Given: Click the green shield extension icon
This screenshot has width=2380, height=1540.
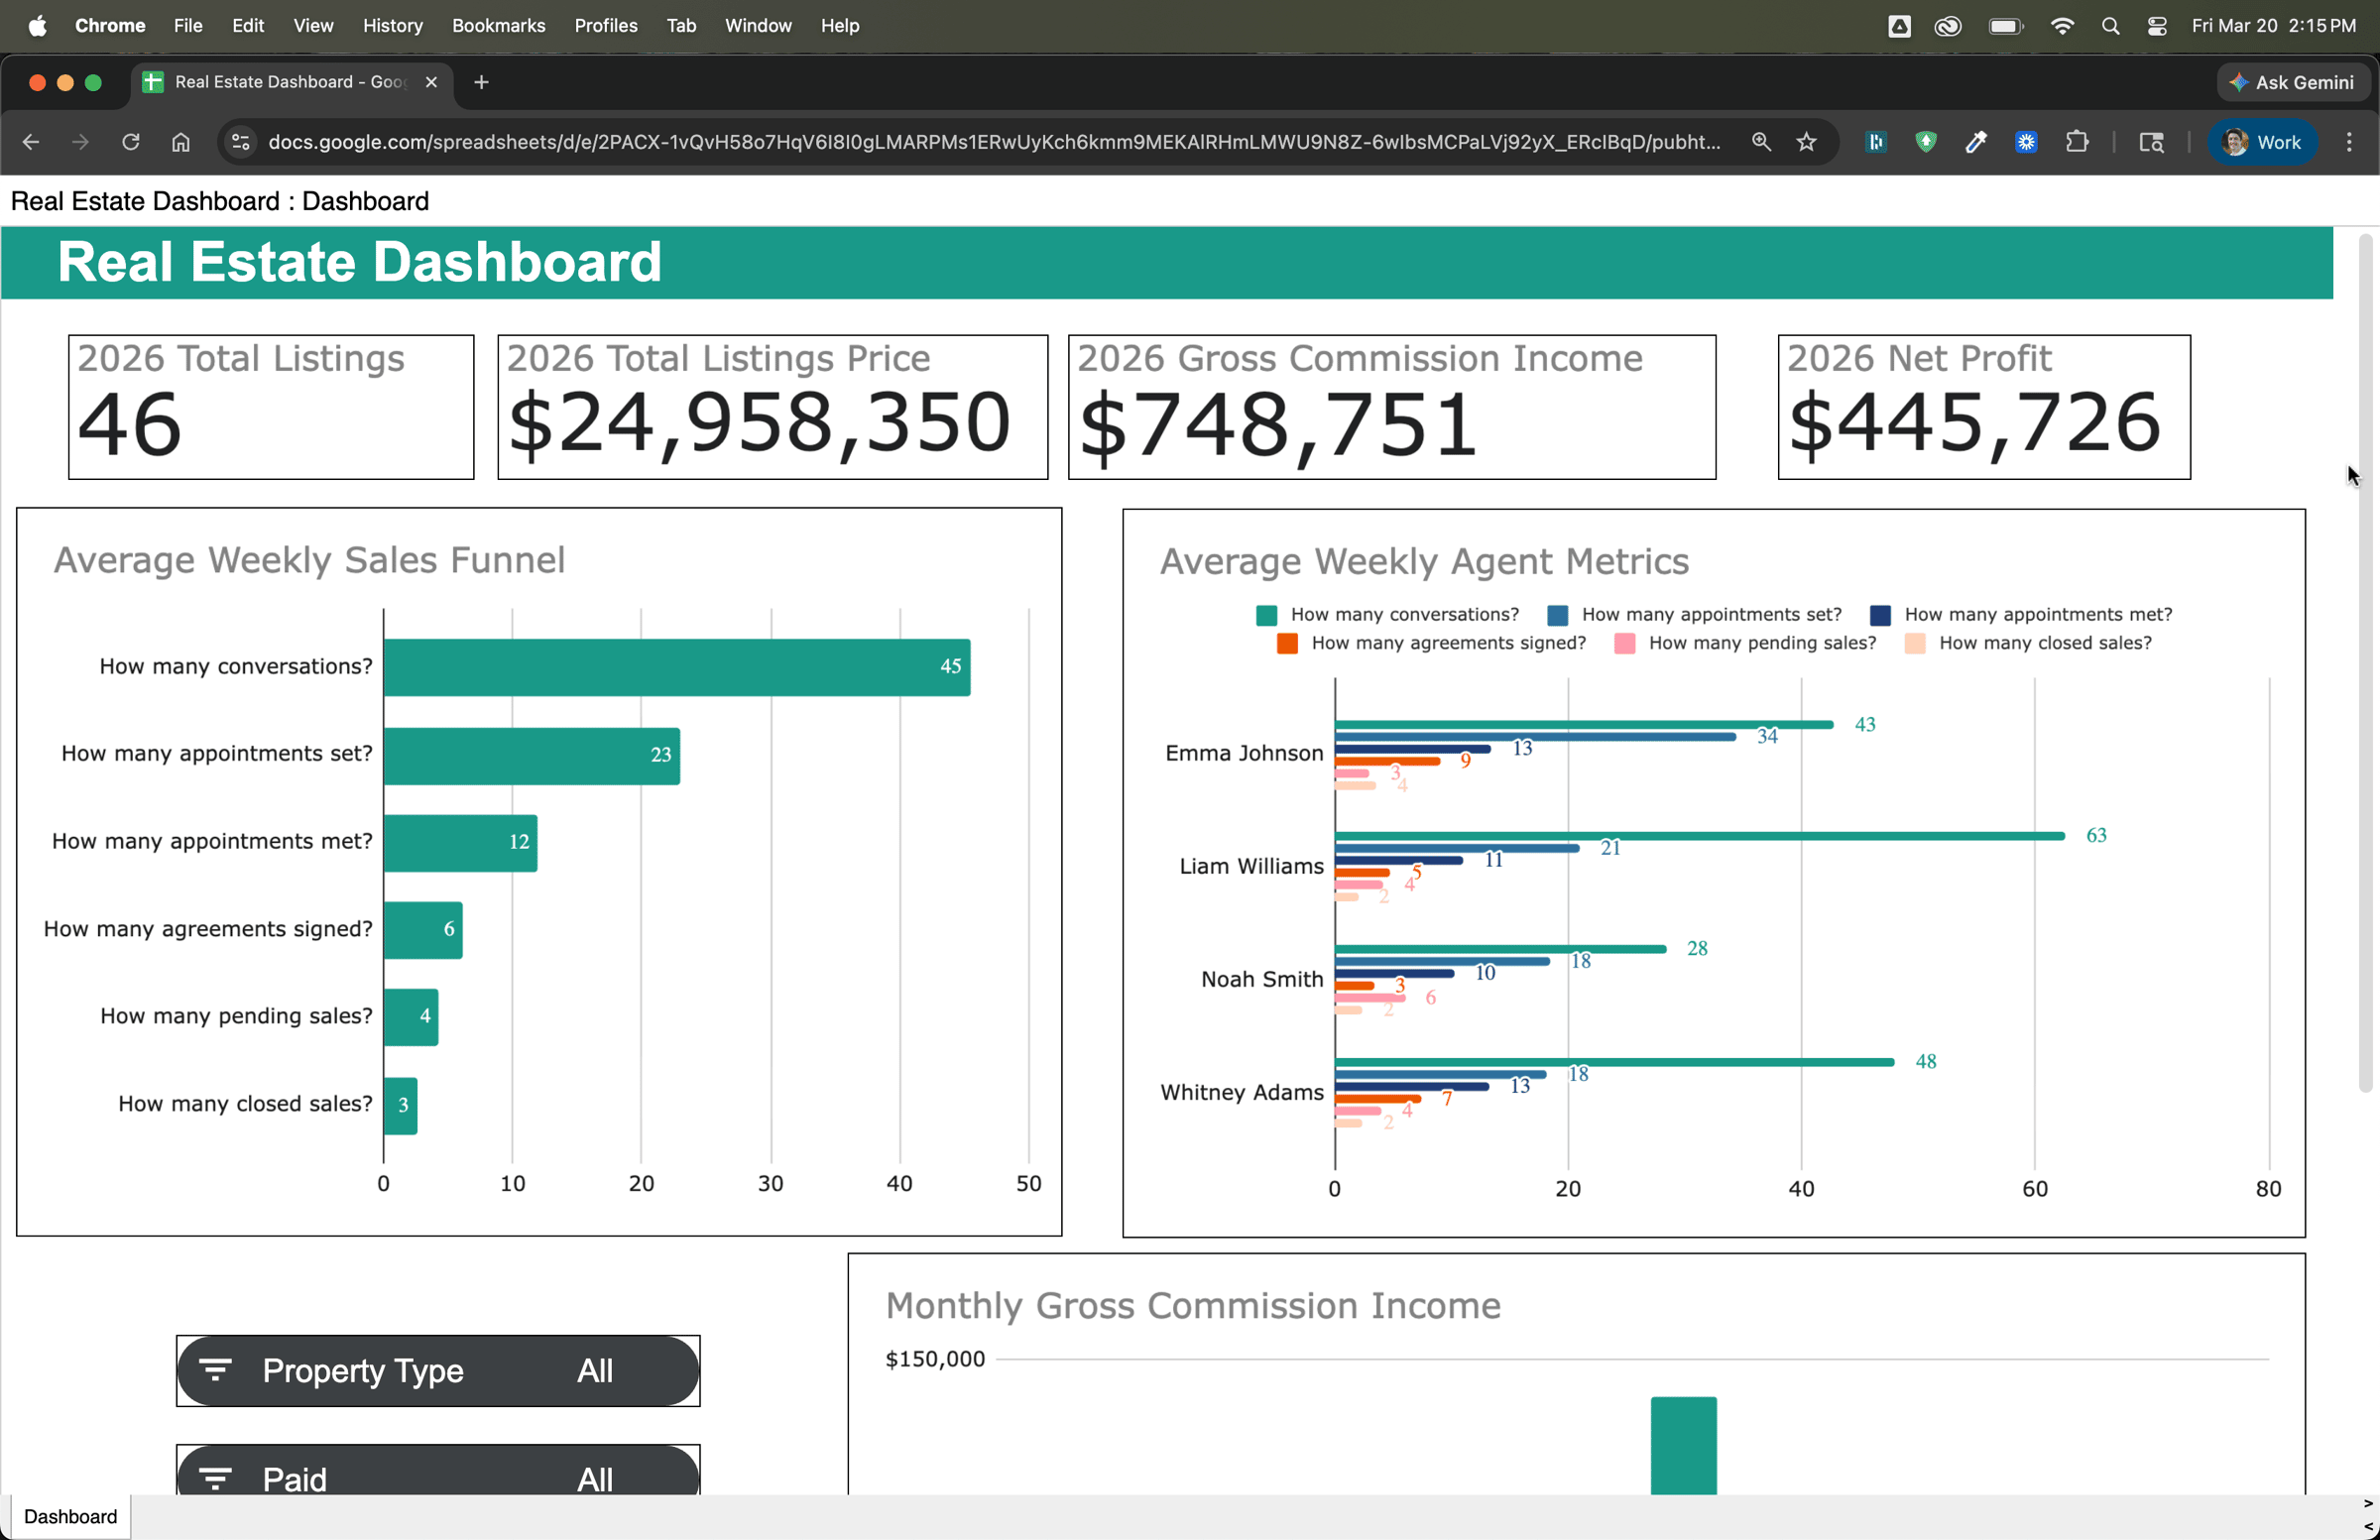Looking at the screenshot, I should click(x=1925, y=142).
